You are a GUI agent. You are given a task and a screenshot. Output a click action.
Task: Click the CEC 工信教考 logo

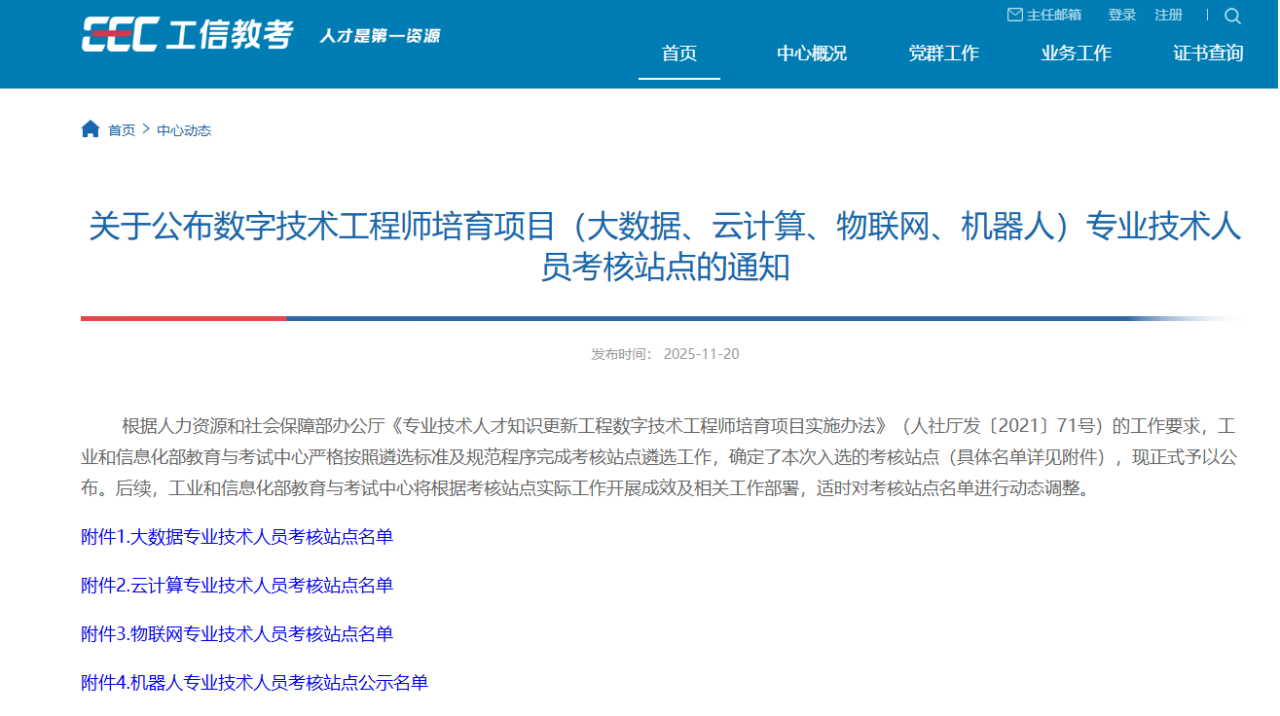coord(187,35)
